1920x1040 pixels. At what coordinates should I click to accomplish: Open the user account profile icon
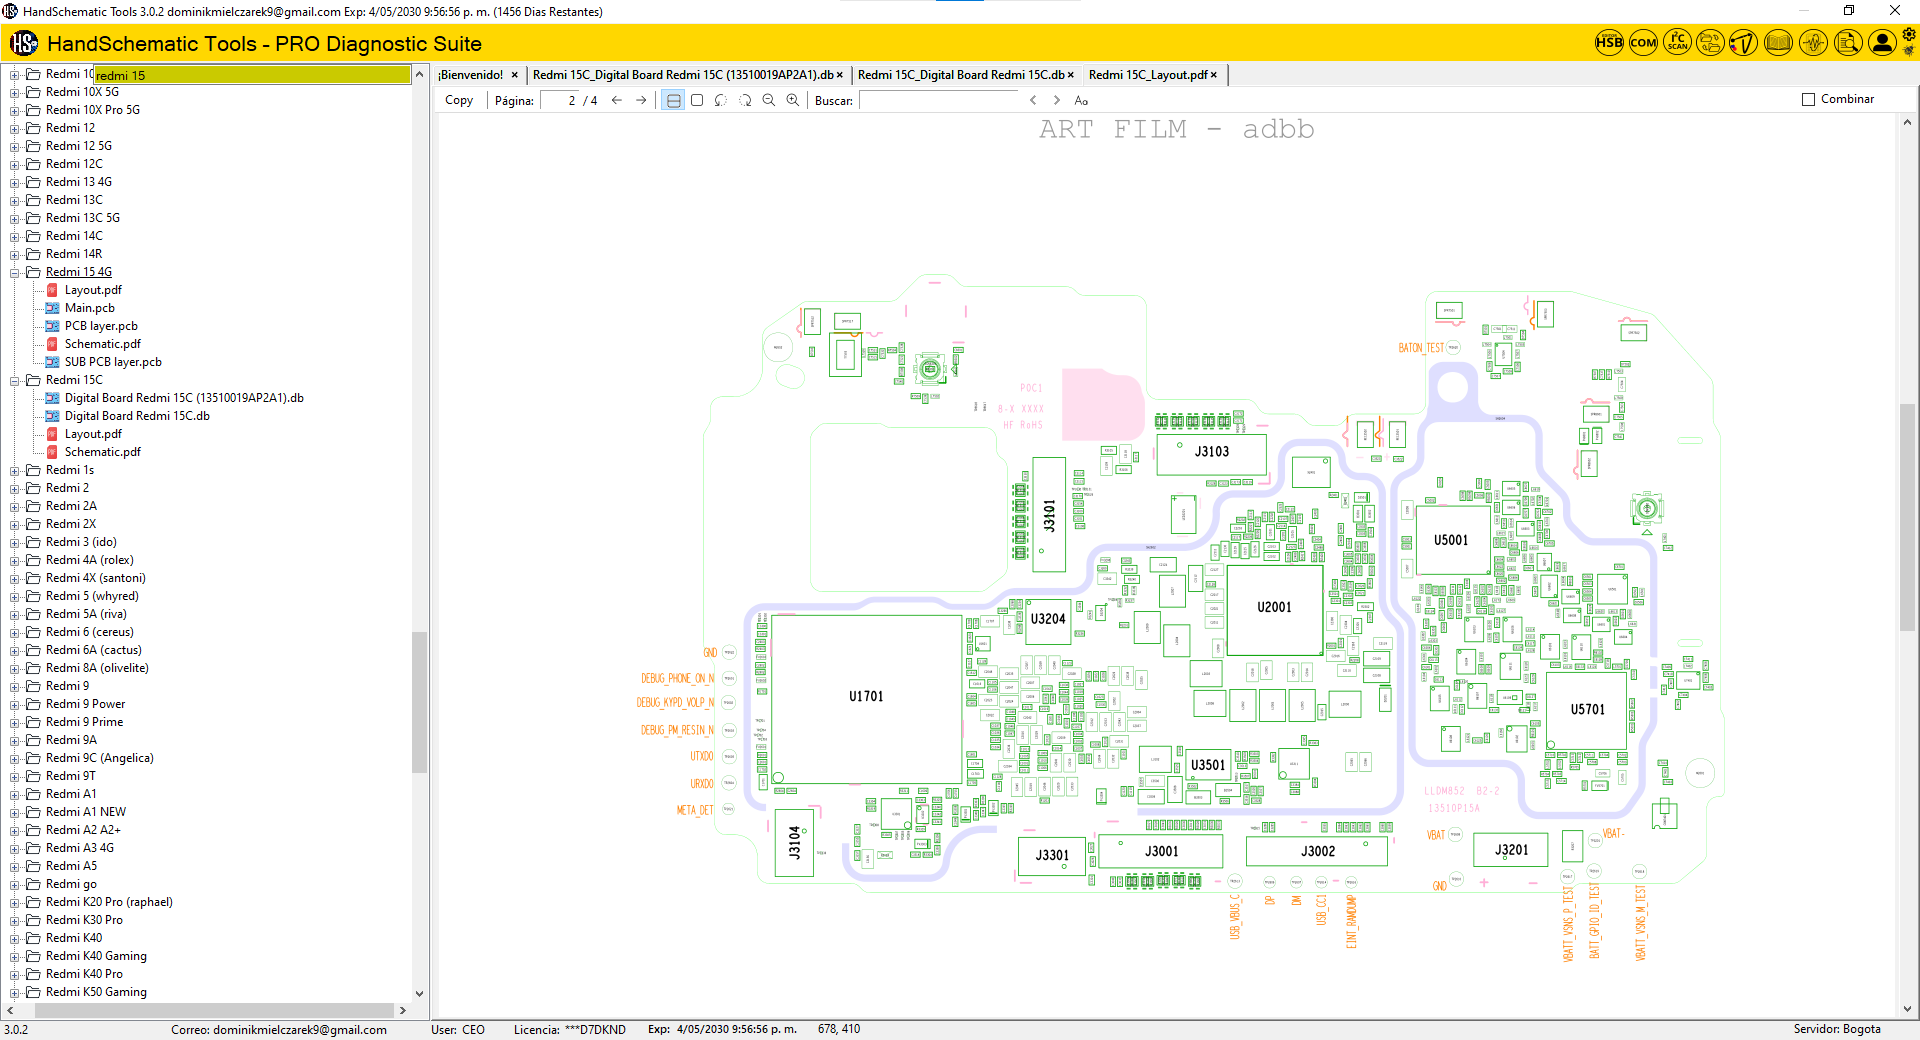pos(1881,43)
